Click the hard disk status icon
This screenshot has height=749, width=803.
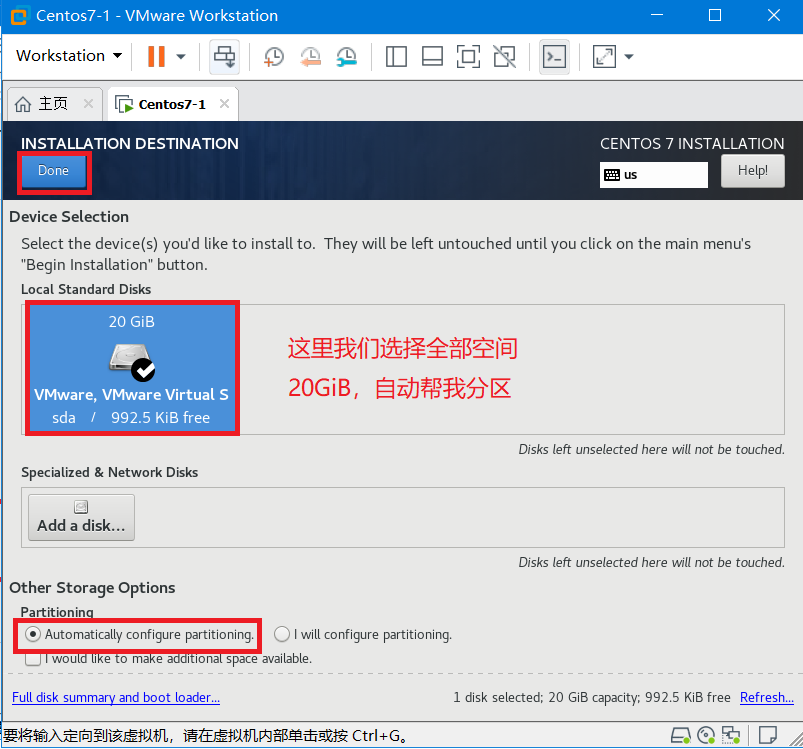[x=681, y=736]
